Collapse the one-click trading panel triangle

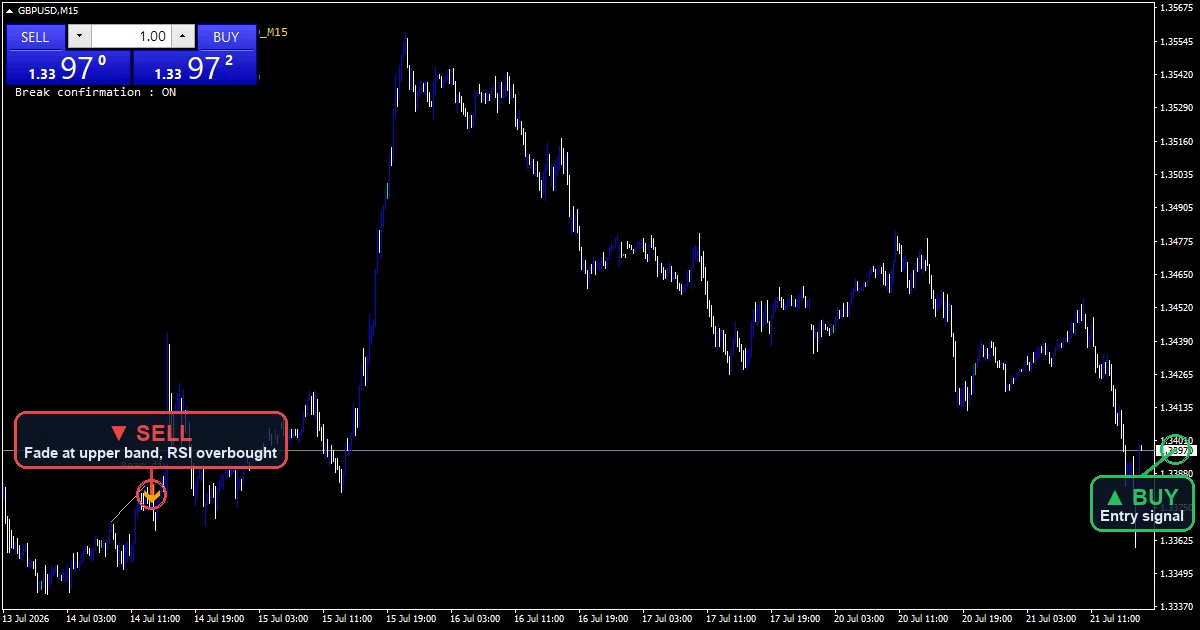point(10,10)
